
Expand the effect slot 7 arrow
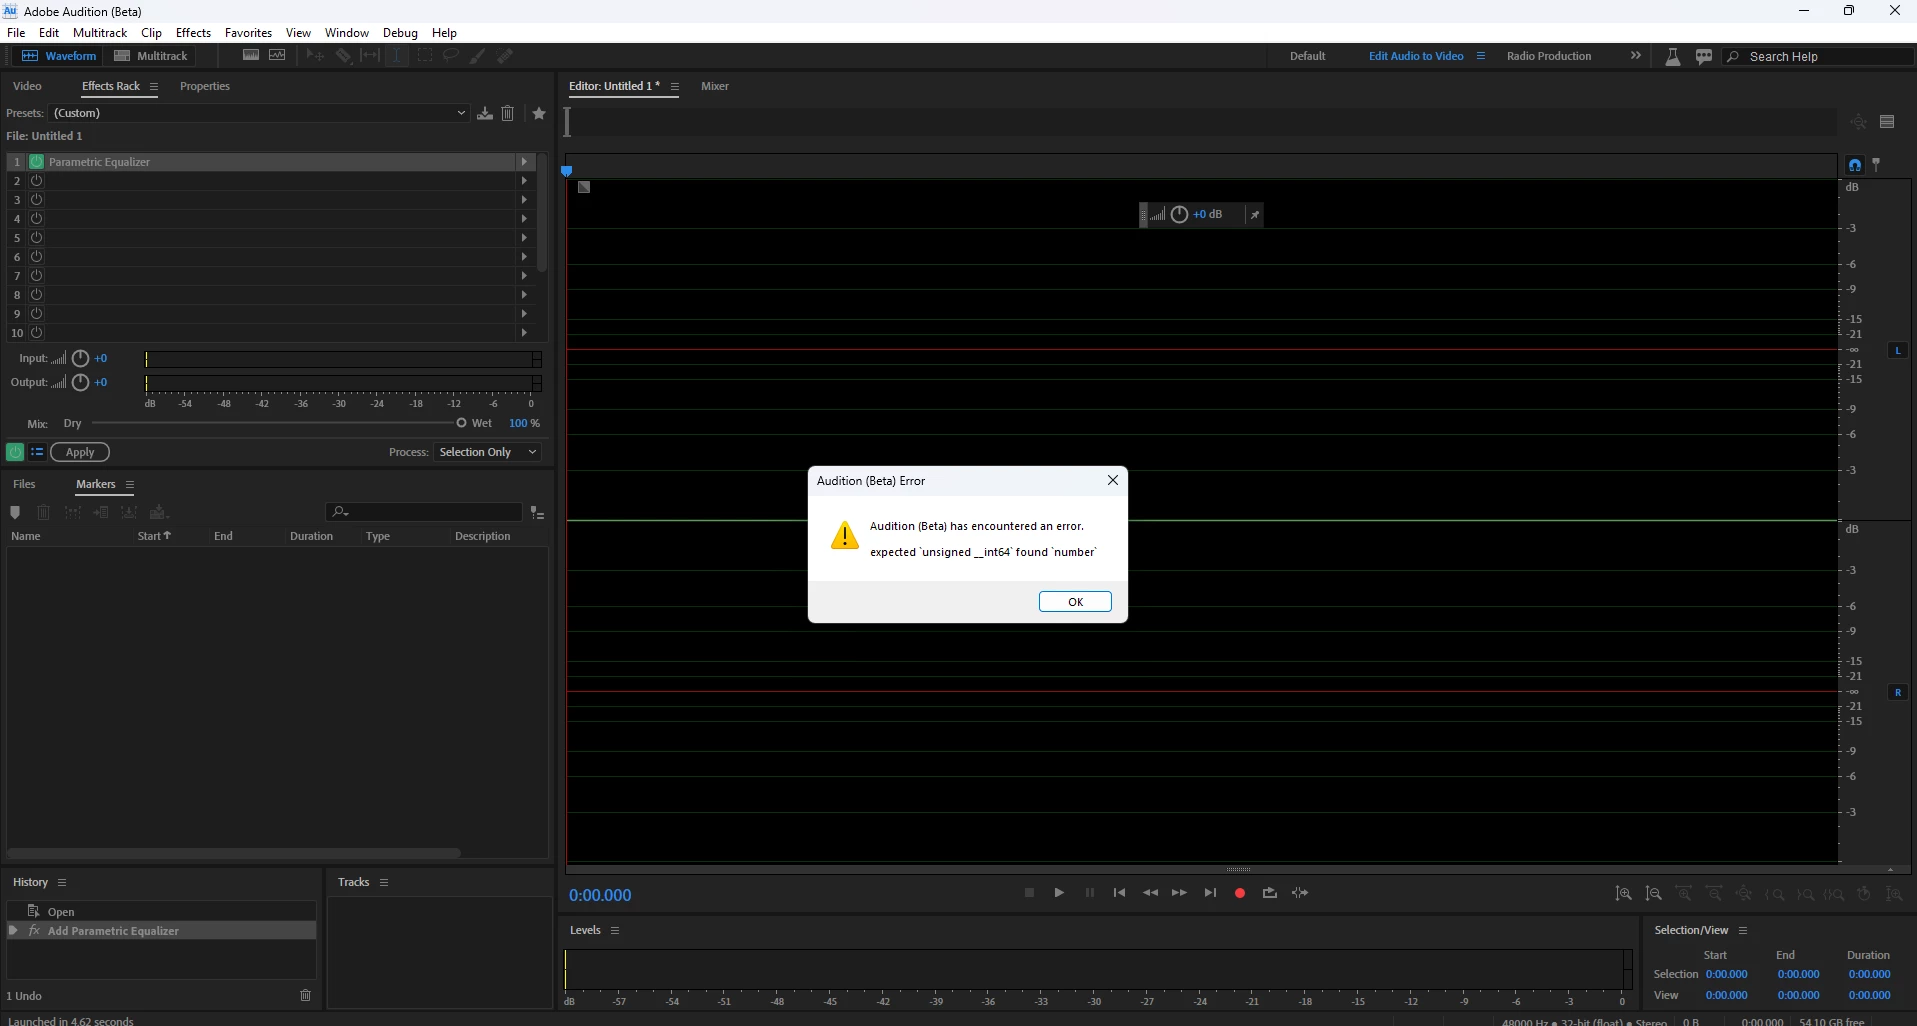(524, 276)
